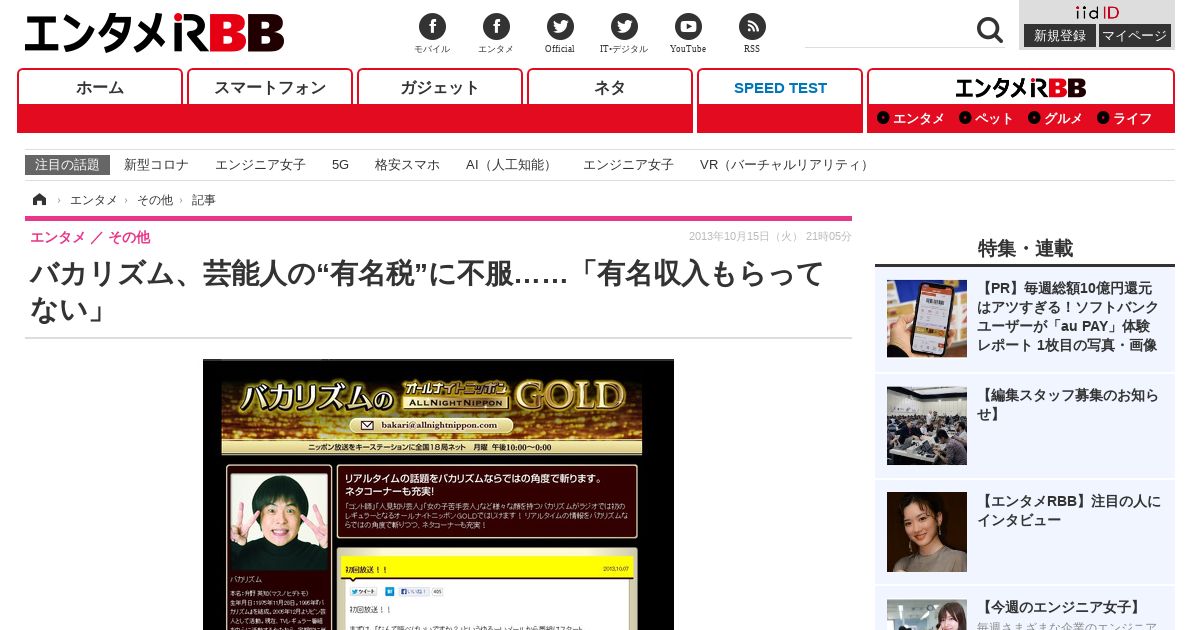
Task: Open the ホーム tab
Action: coord(100,88)
